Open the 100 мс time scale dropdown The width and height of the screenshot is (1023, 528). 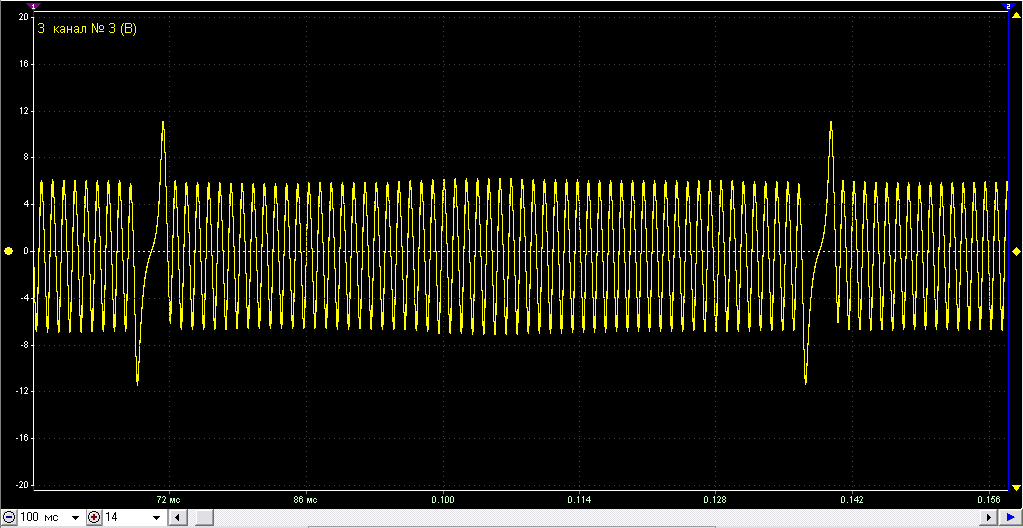click(x=75, y=518)
